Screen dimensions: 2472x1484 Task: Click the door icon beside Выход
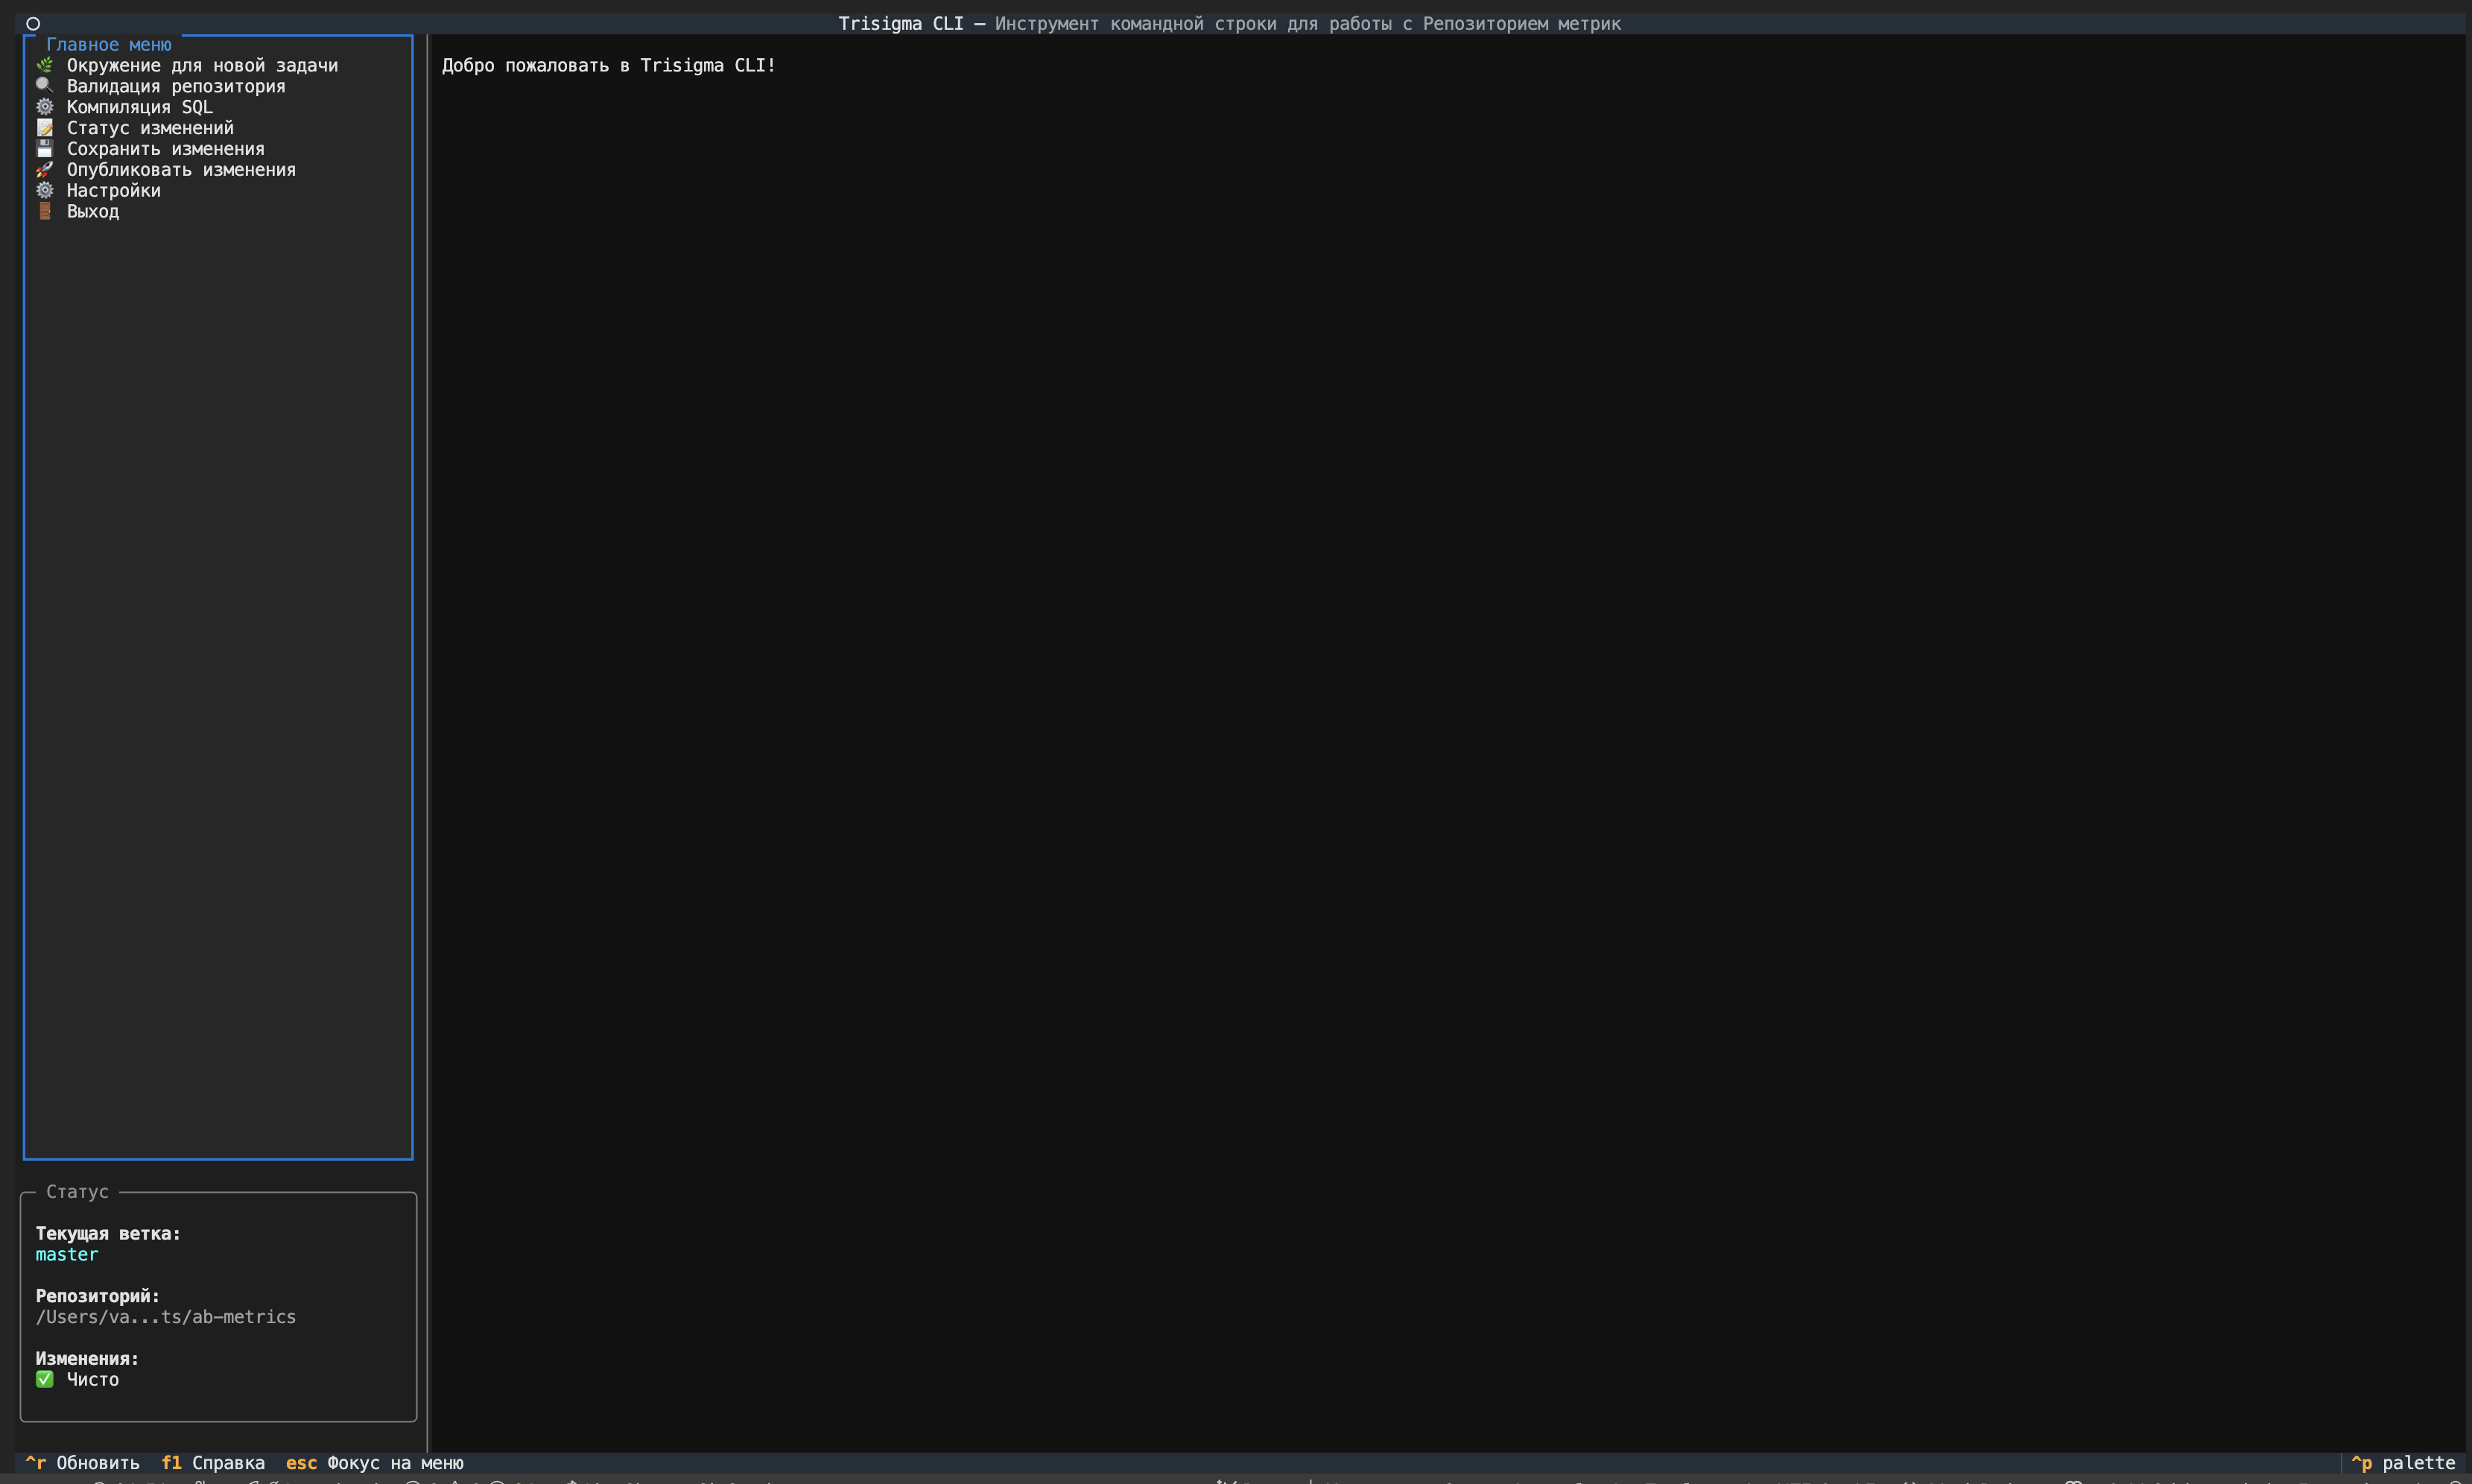click(x=44, y=211)
